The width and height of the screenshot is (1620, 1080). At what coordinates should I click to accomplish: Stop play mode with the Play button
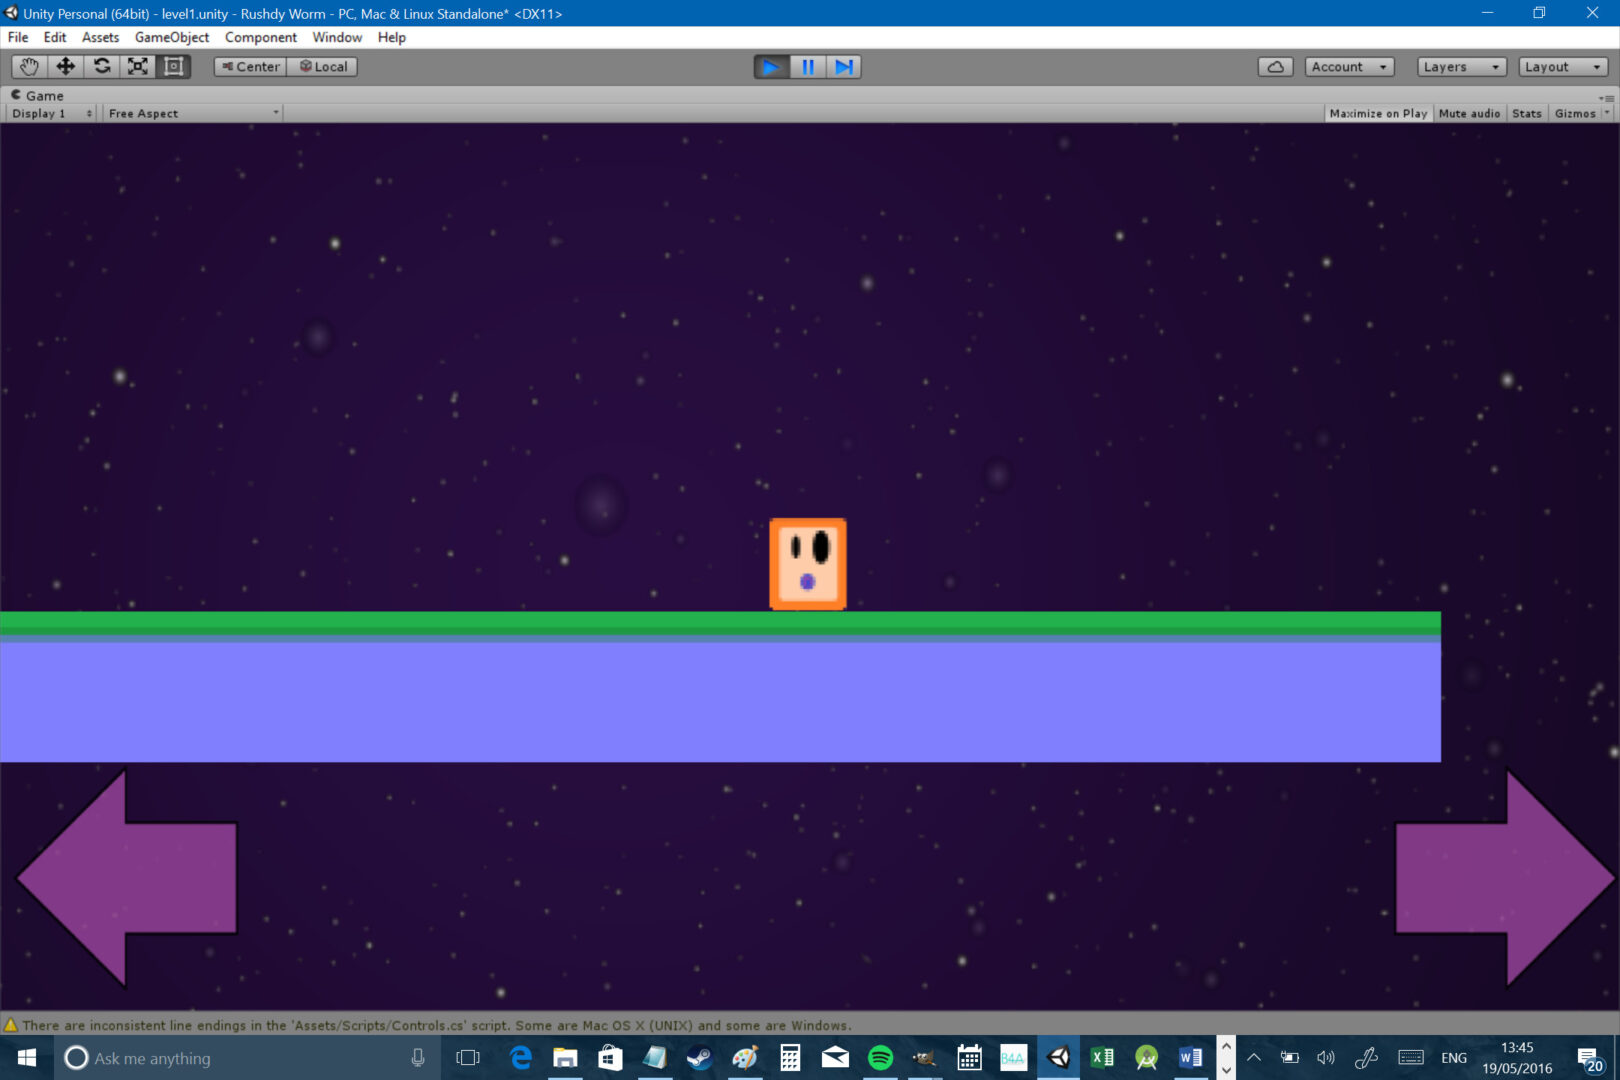point(771,66)
